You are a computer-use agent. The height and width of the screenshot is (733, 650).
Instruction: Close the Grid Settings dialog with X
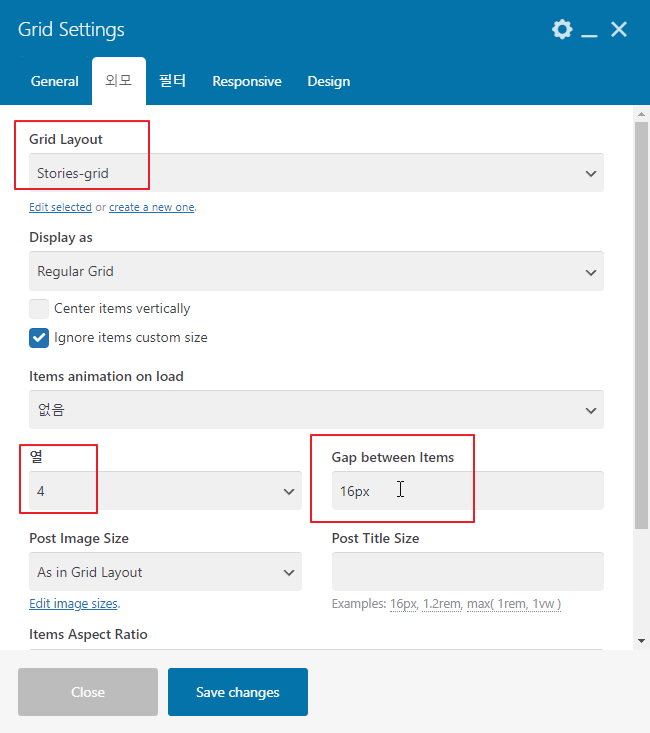coord(619,30)
